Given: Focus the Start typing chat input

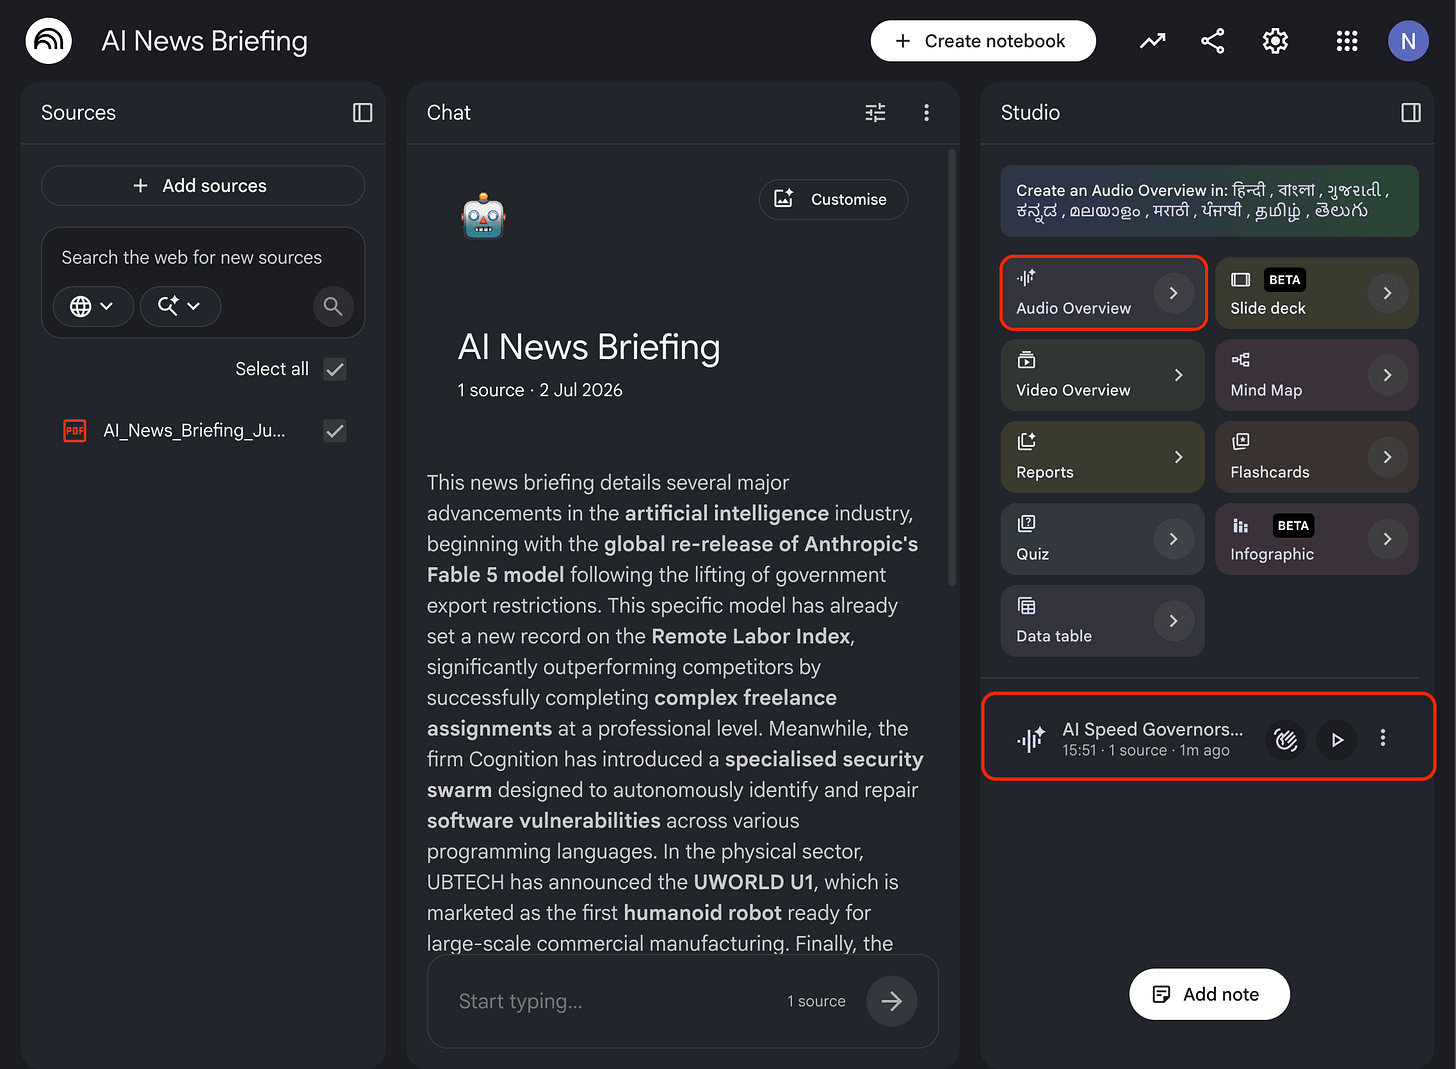Looking at the screenshot, I should (610, 1001).
